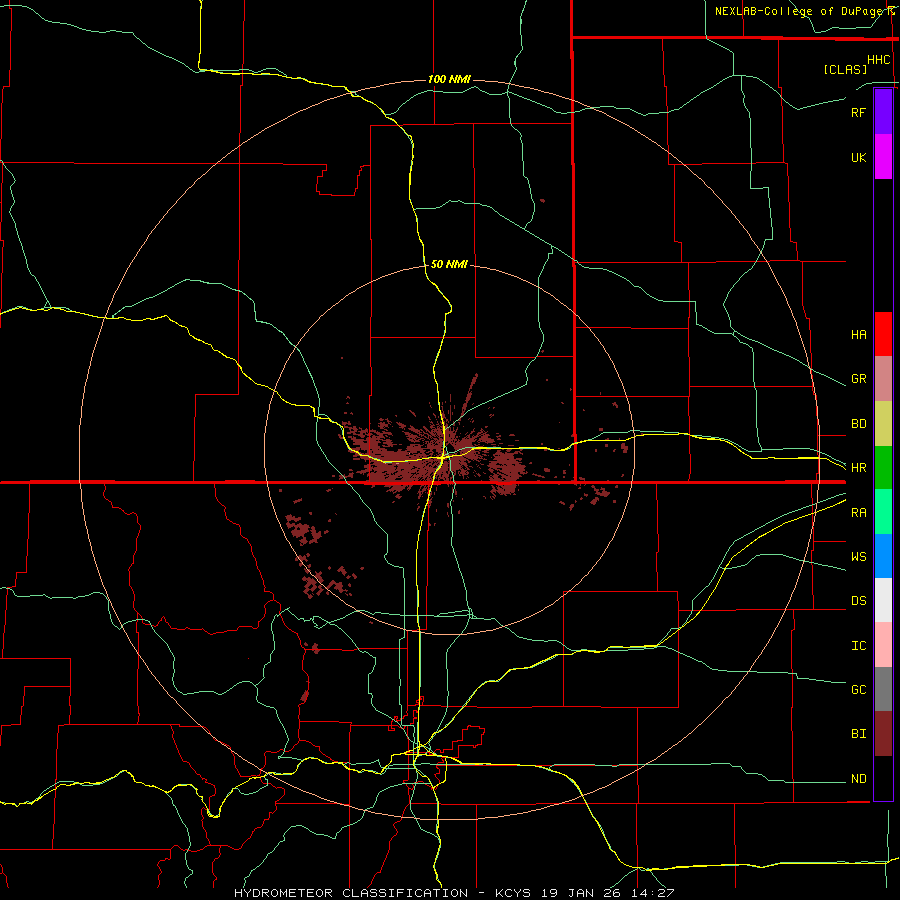Click the Hydrometeor Classification KCYS title caption
Viewport: 900px width, 900px height.
454,893
